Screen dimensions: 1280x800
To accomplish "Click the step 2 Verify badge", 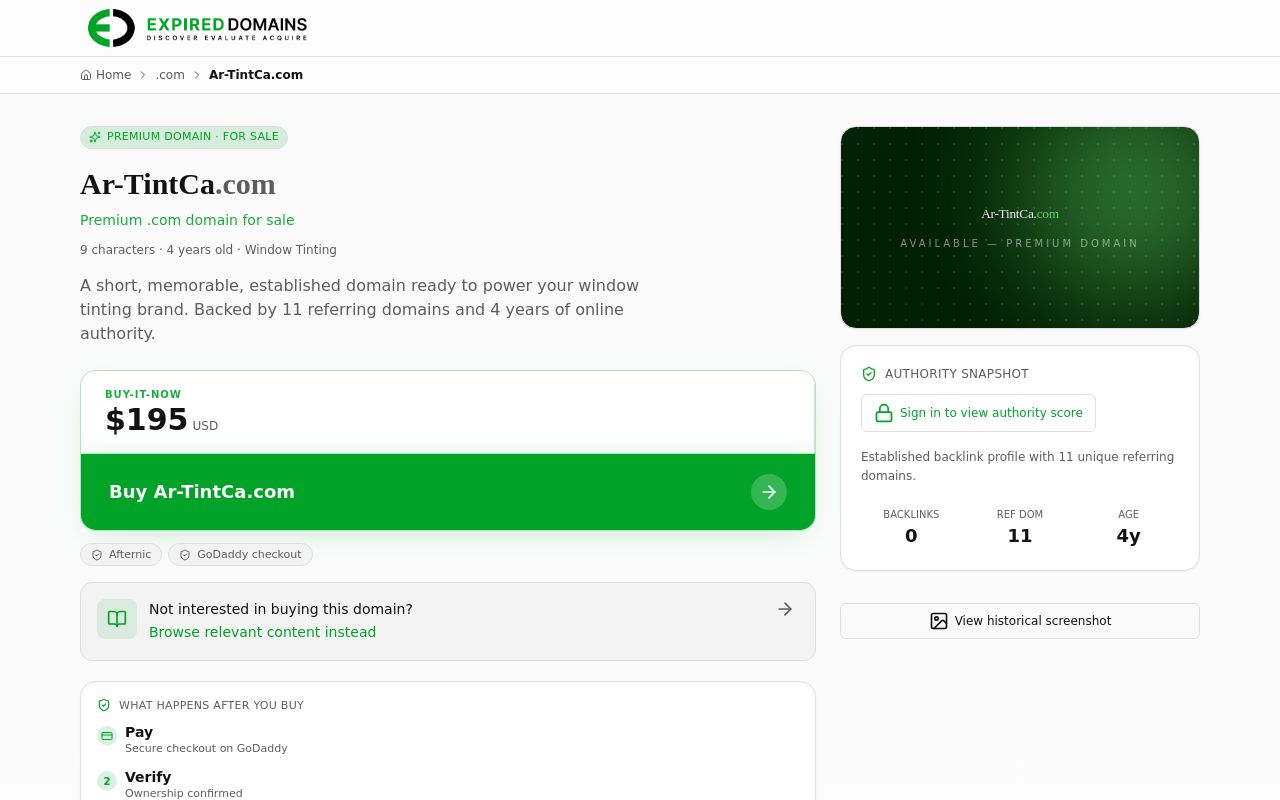I will coord(107,781).
